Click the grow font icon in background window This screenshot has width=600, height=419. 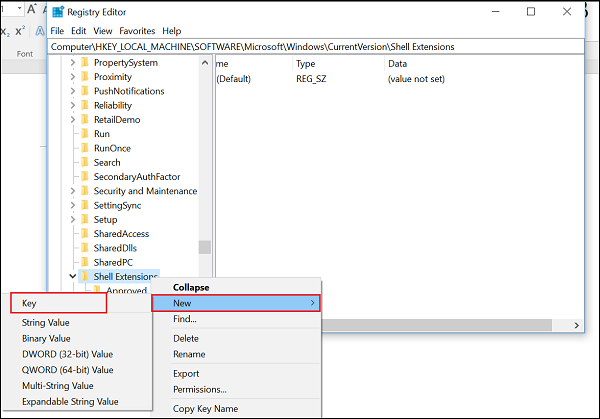[31, 9]
